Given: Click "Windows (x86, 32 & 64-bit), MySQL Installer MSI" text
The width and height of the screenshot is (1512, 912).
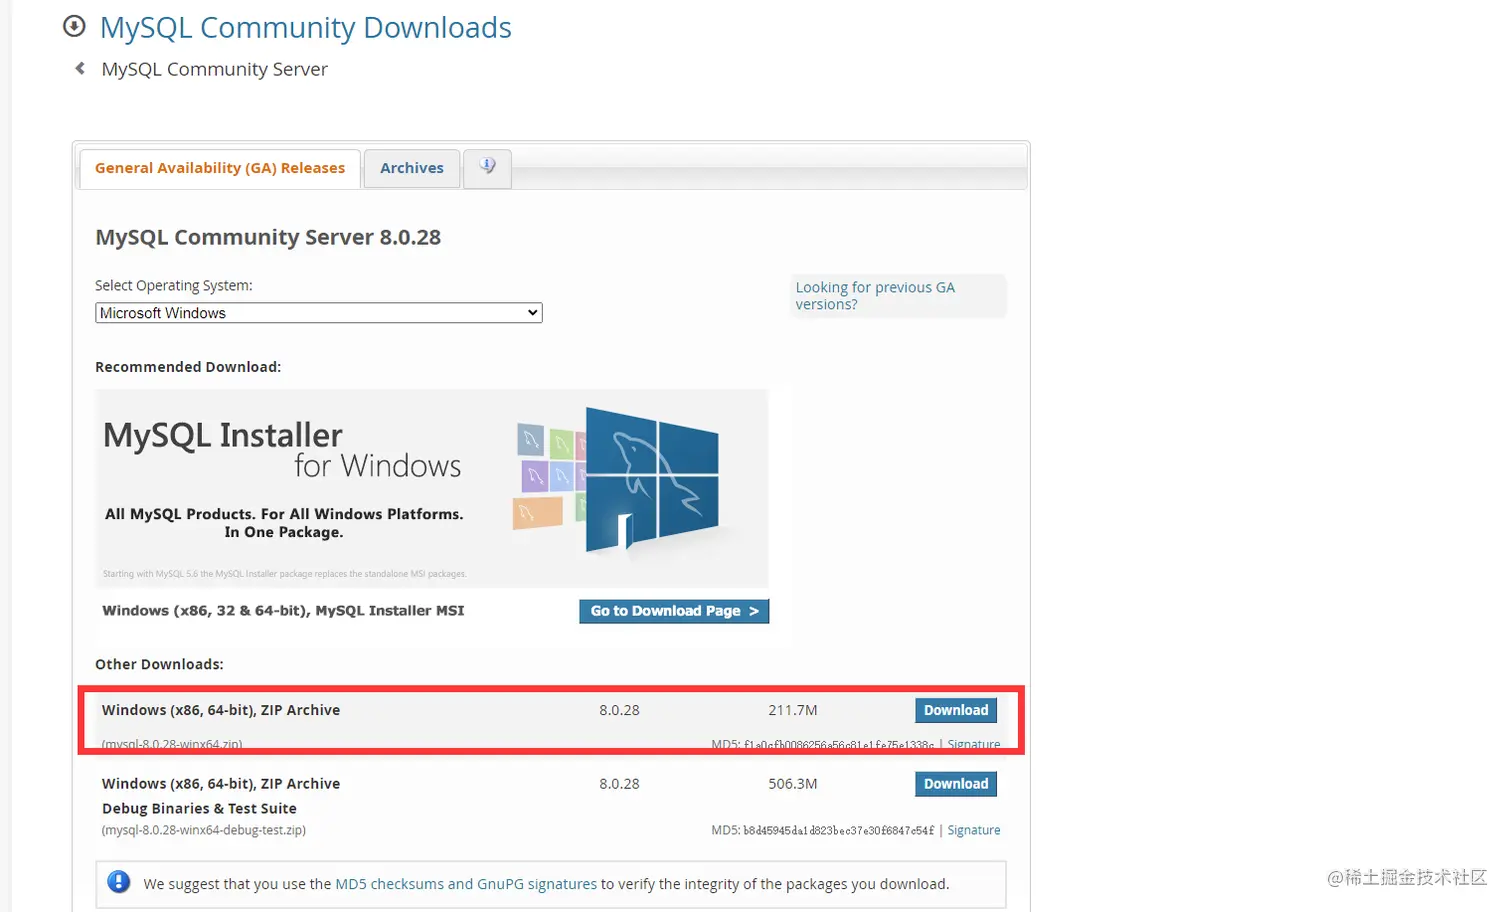Looking at the screenshot, I should [283, 610].
